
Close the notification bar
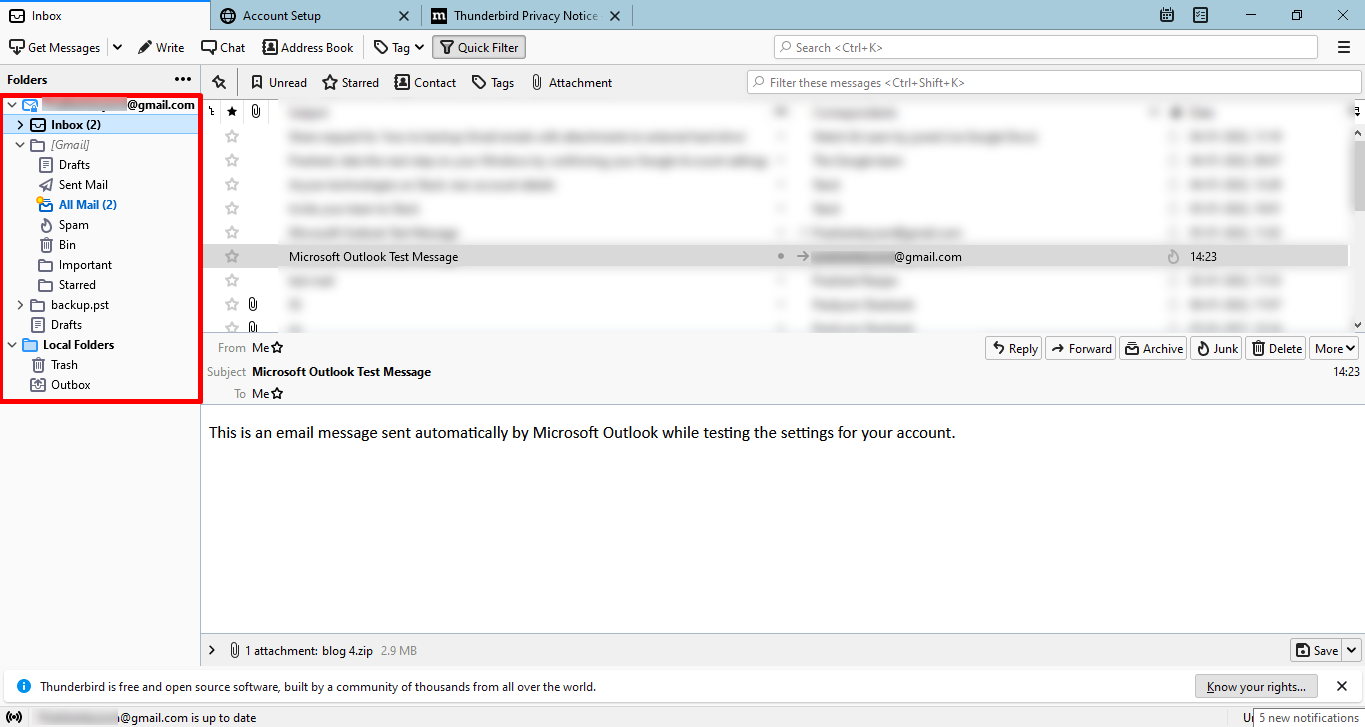point(1343,686)
